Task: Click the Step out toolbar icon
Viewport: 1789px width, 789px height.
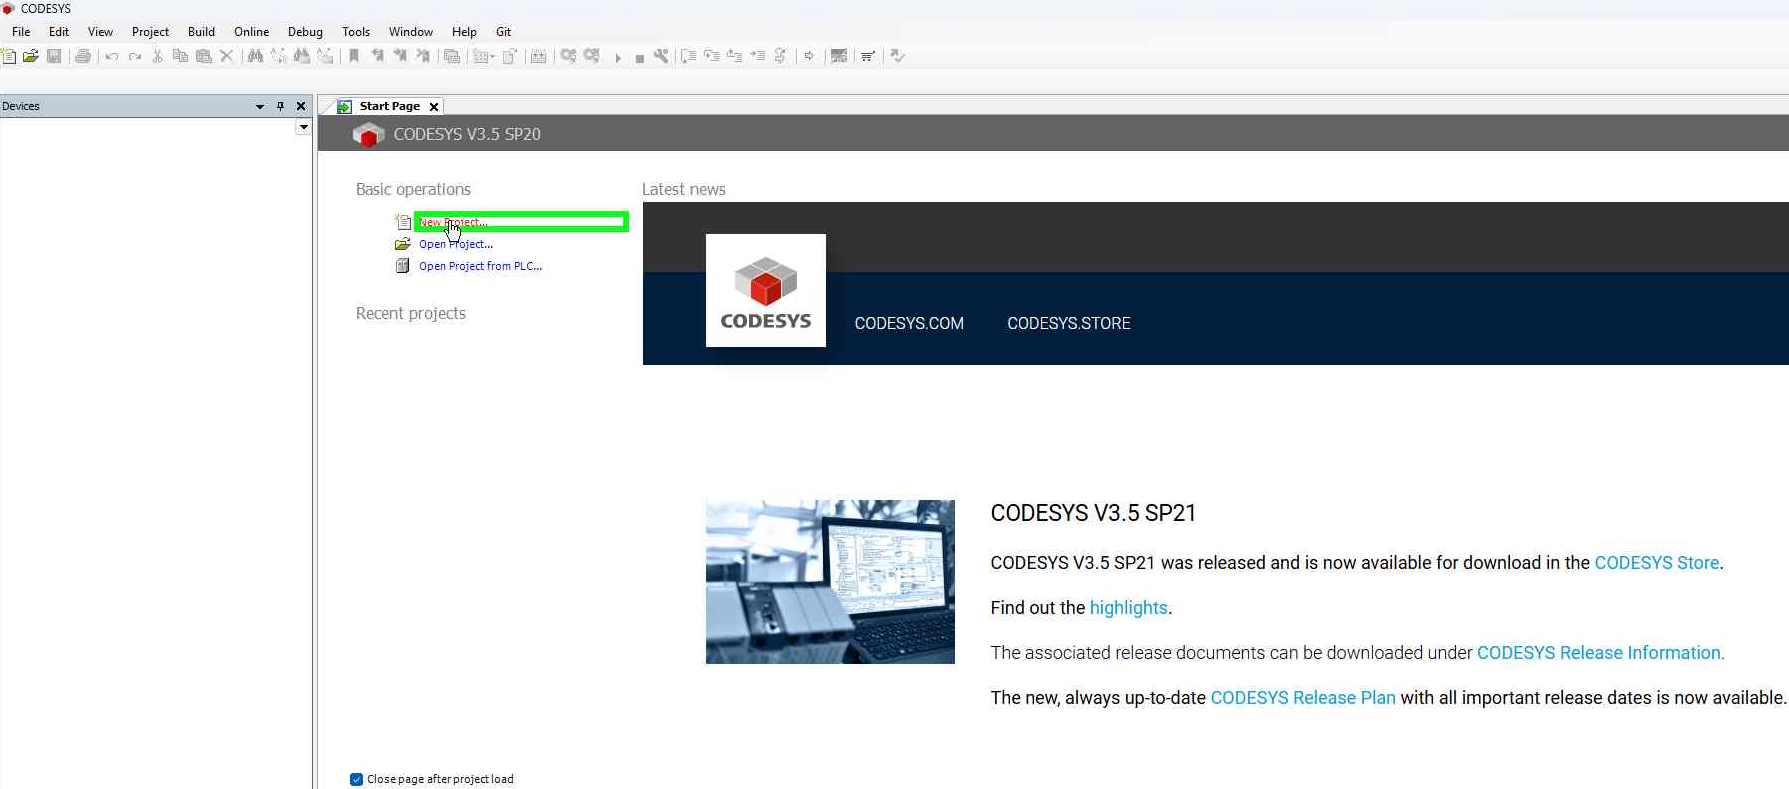Action: point(734,56)
